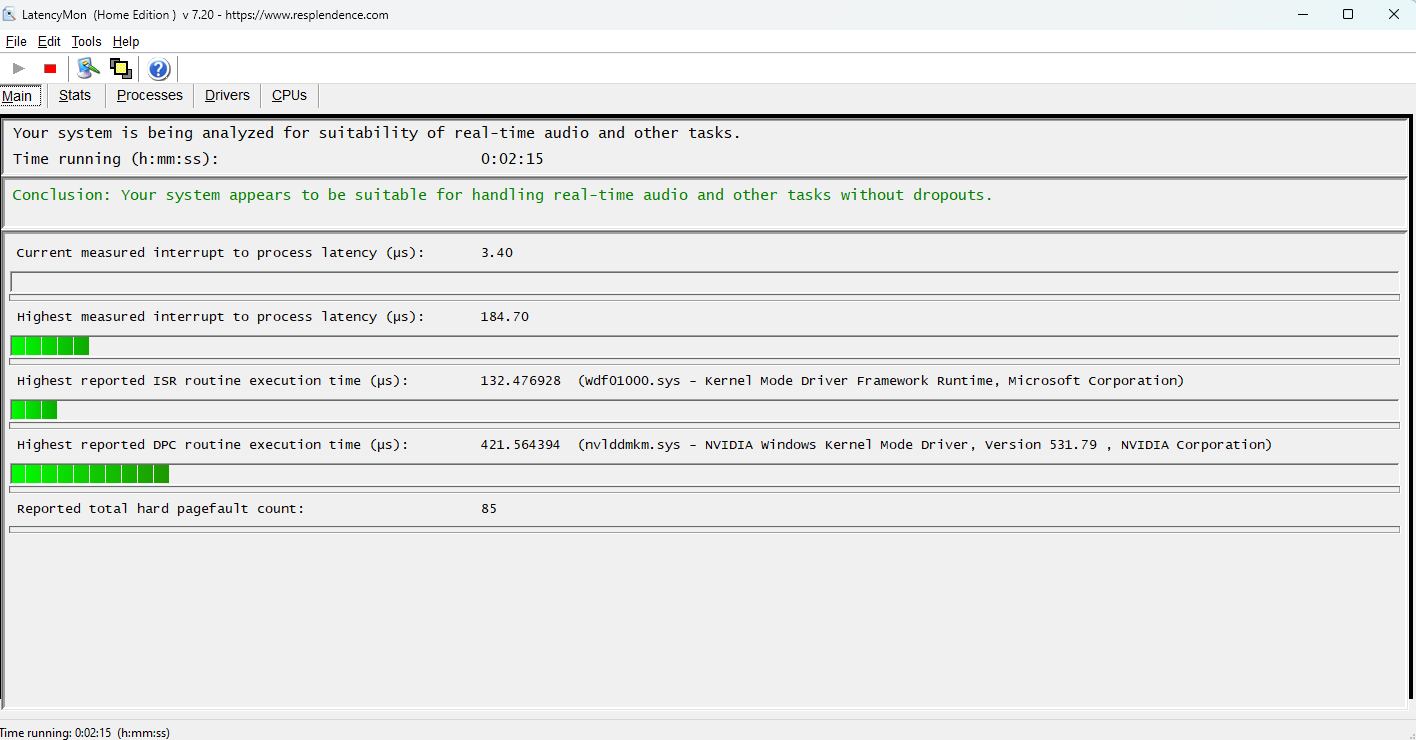
Task: Minimize the LatencyMon window
Action: point(1303,14)
